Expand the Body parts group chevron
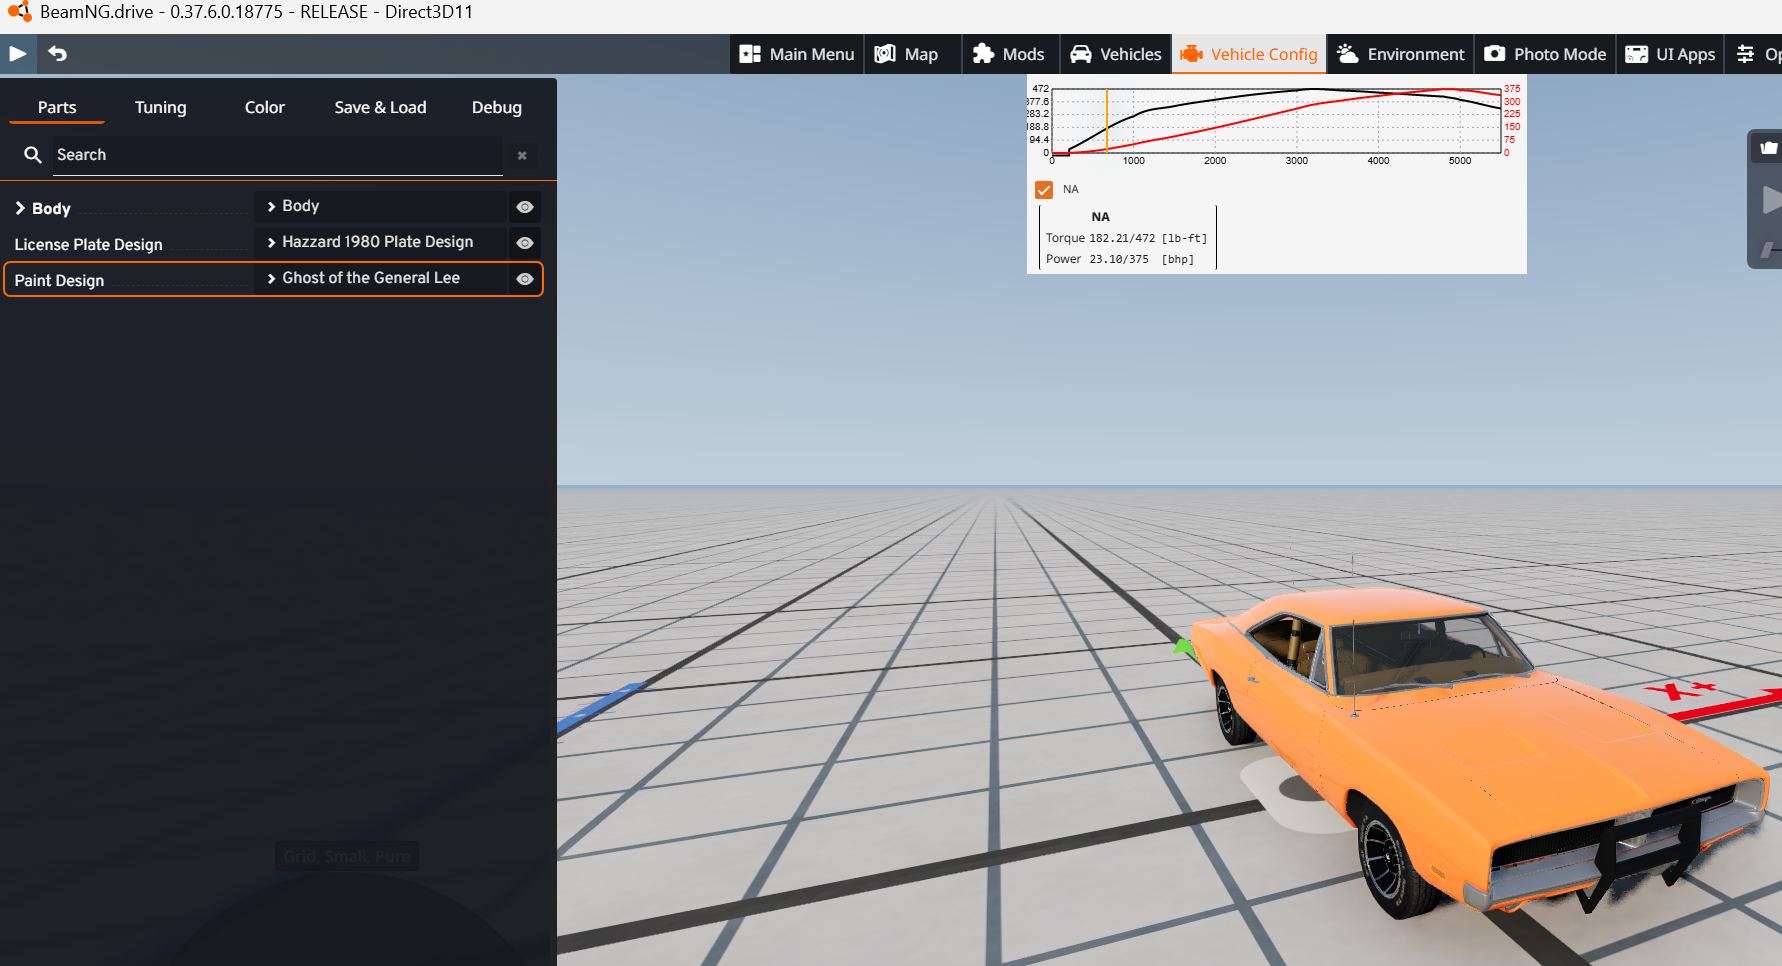 tap(19, 208)
